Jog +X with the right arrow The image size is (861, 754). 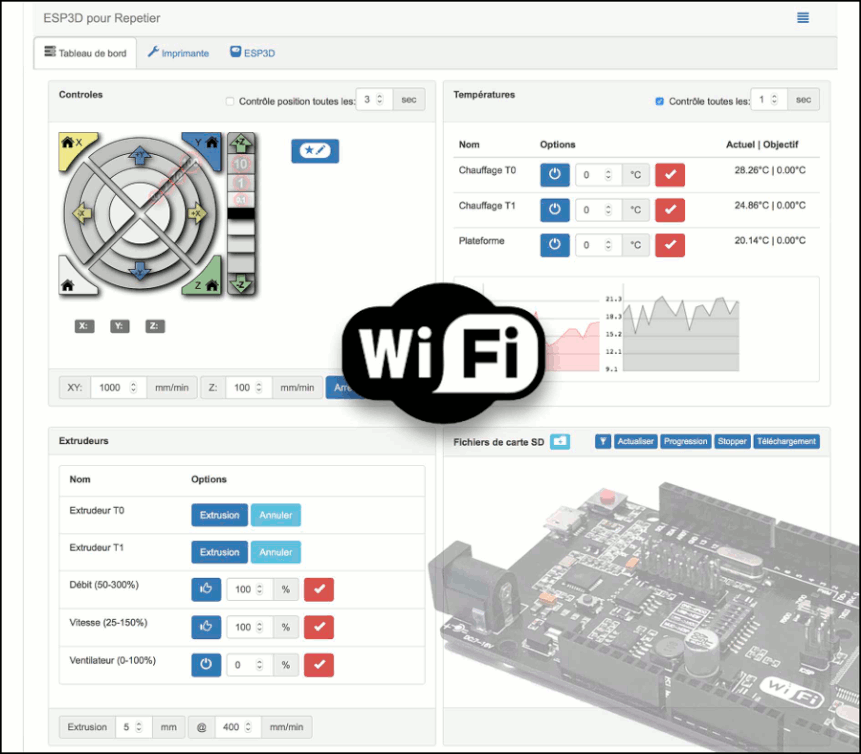[197, 214]
